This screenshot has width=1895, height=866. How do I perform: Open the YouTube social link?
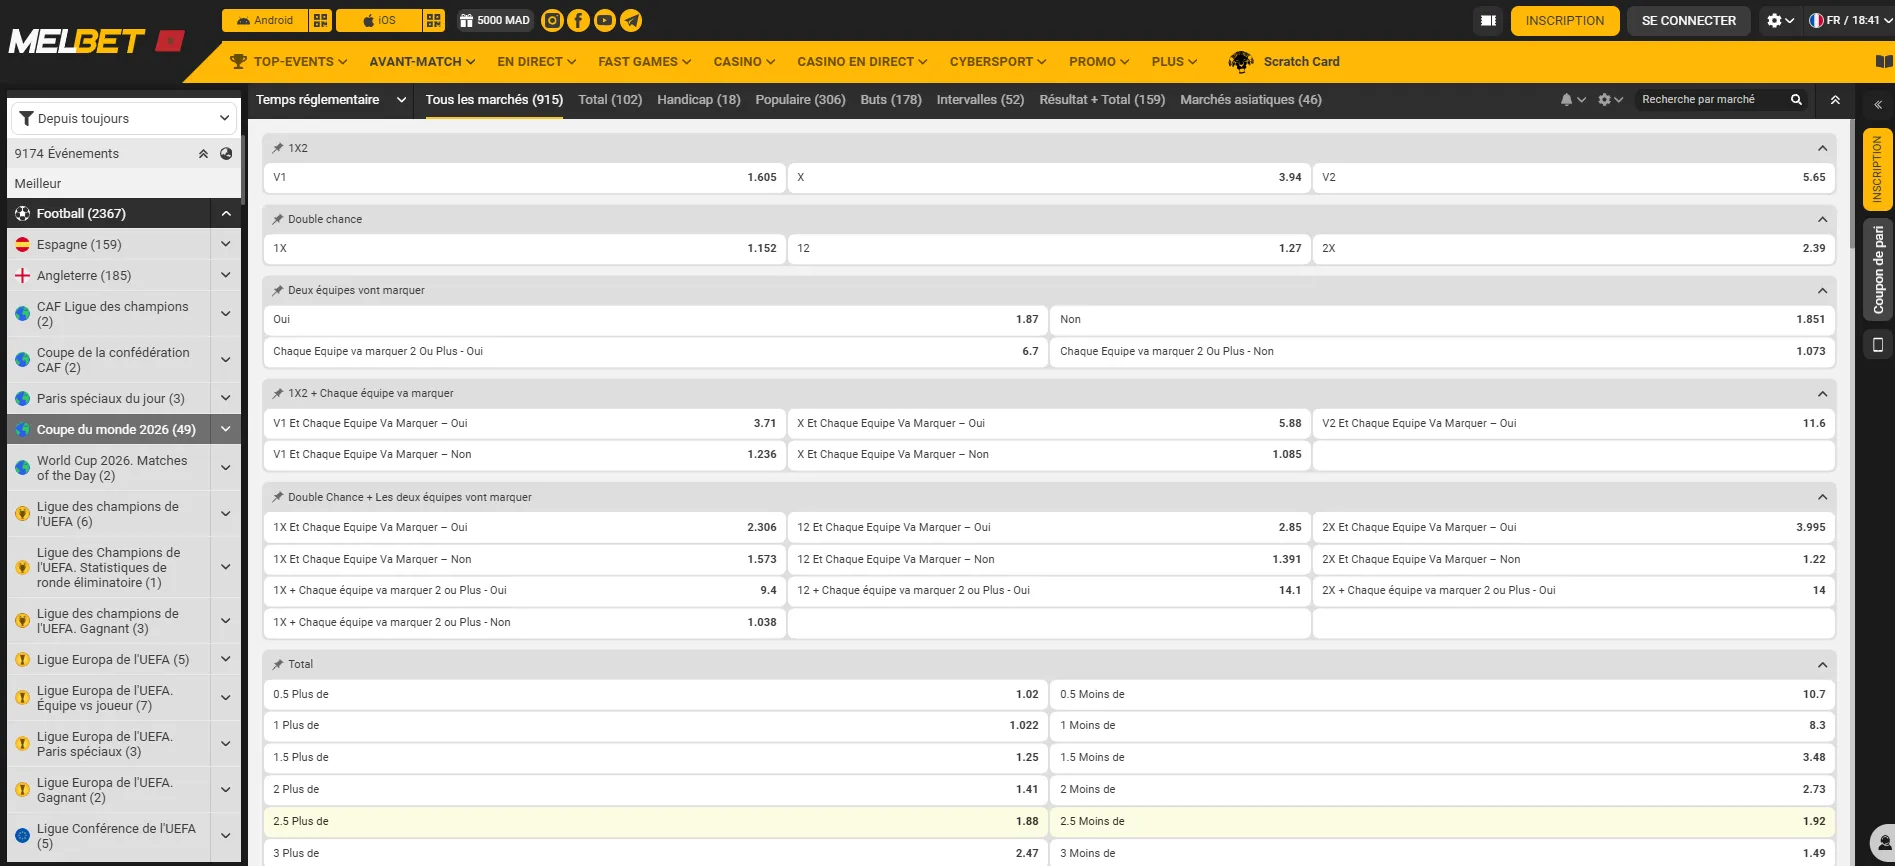pos(605,20)
